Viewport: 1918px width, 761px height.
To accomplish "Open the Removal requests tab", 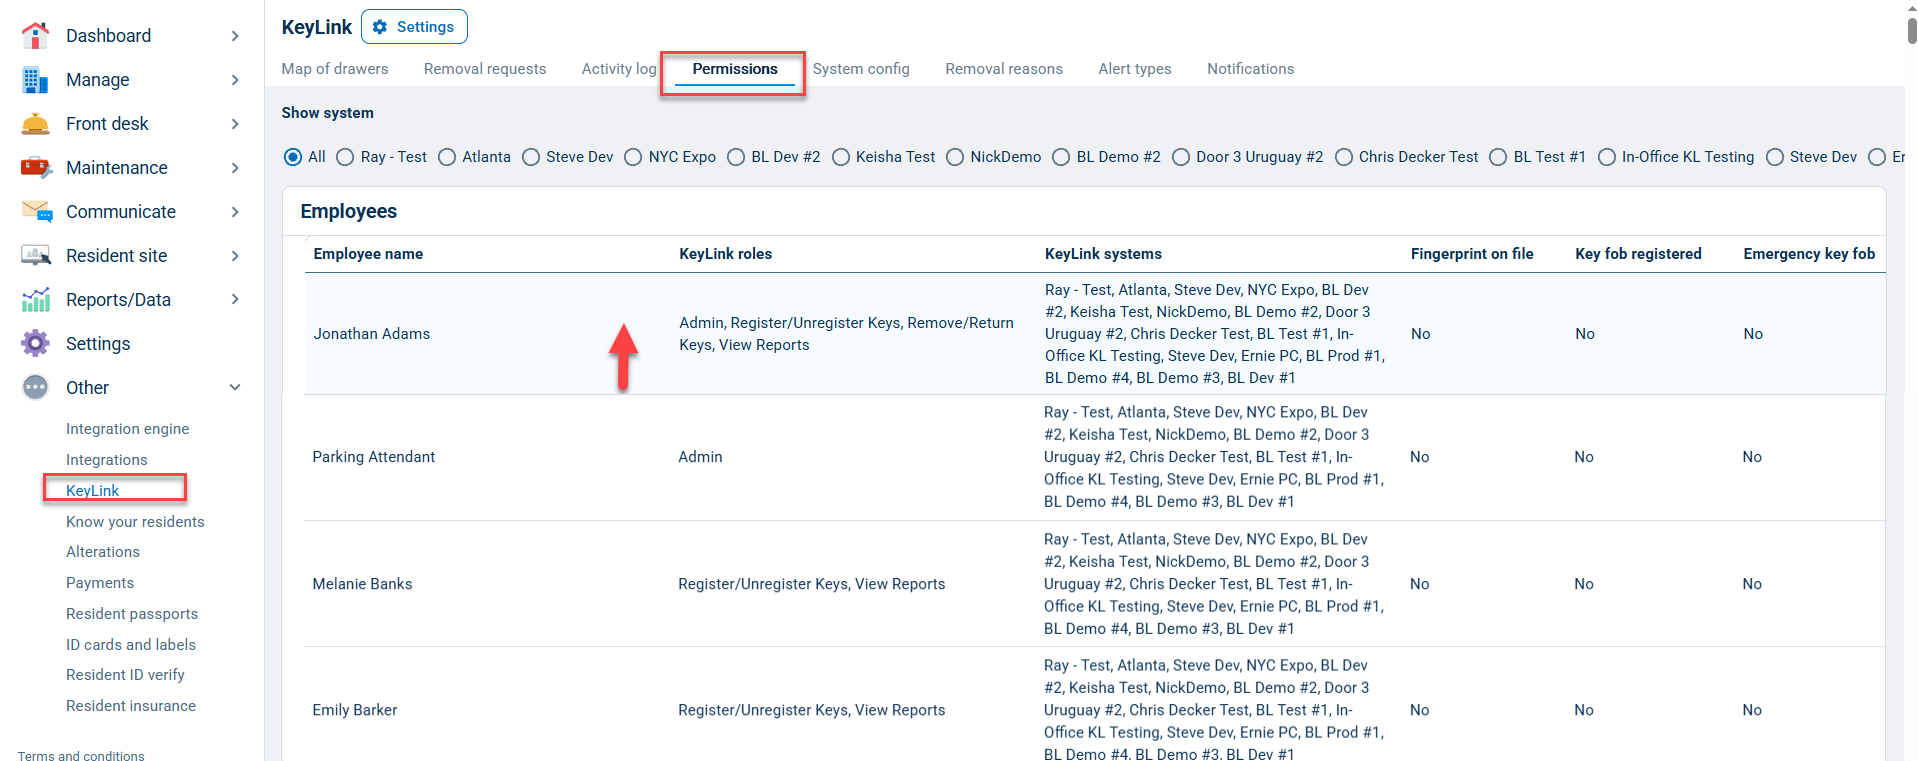I will (x=485, y=69).
